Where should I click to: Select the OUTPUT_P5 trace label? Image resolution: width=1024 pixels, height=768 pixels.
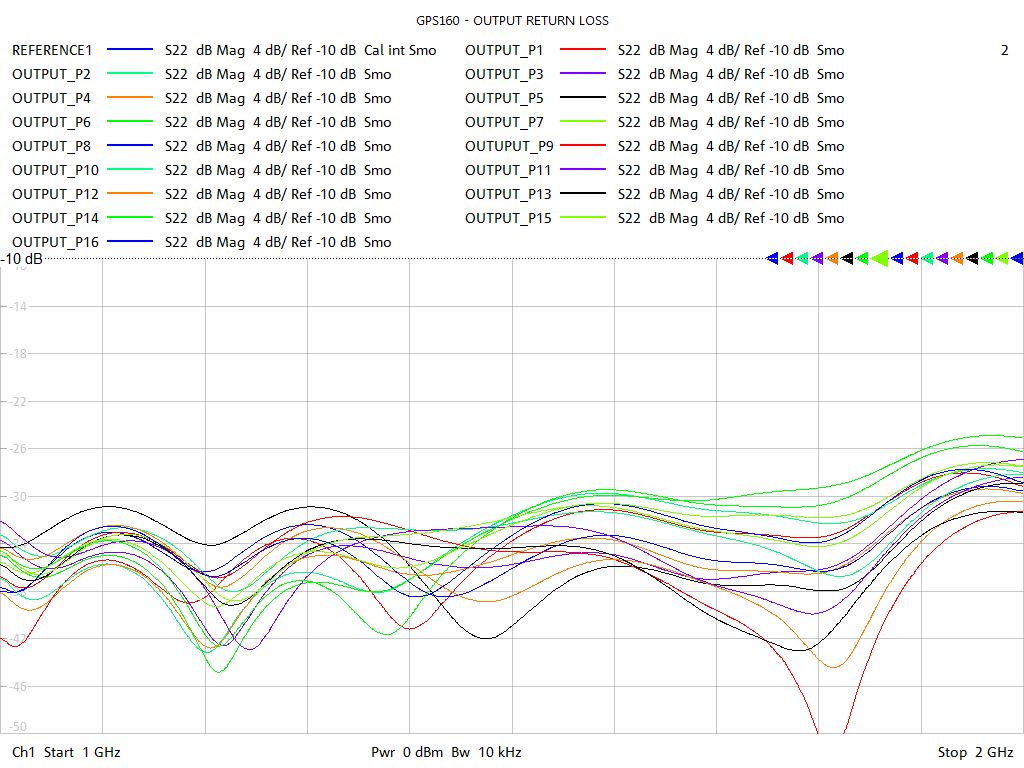[x=504, y=99]
